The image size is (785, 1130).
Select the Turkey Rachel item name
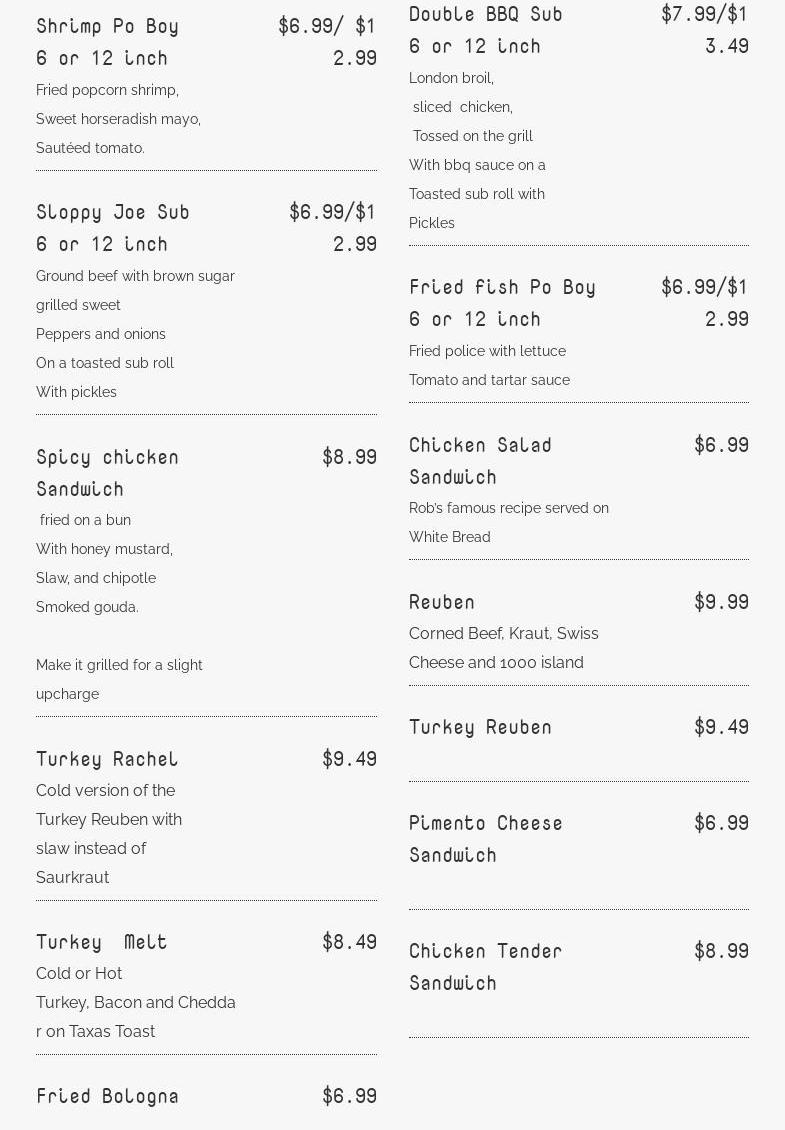coord(107,759)
